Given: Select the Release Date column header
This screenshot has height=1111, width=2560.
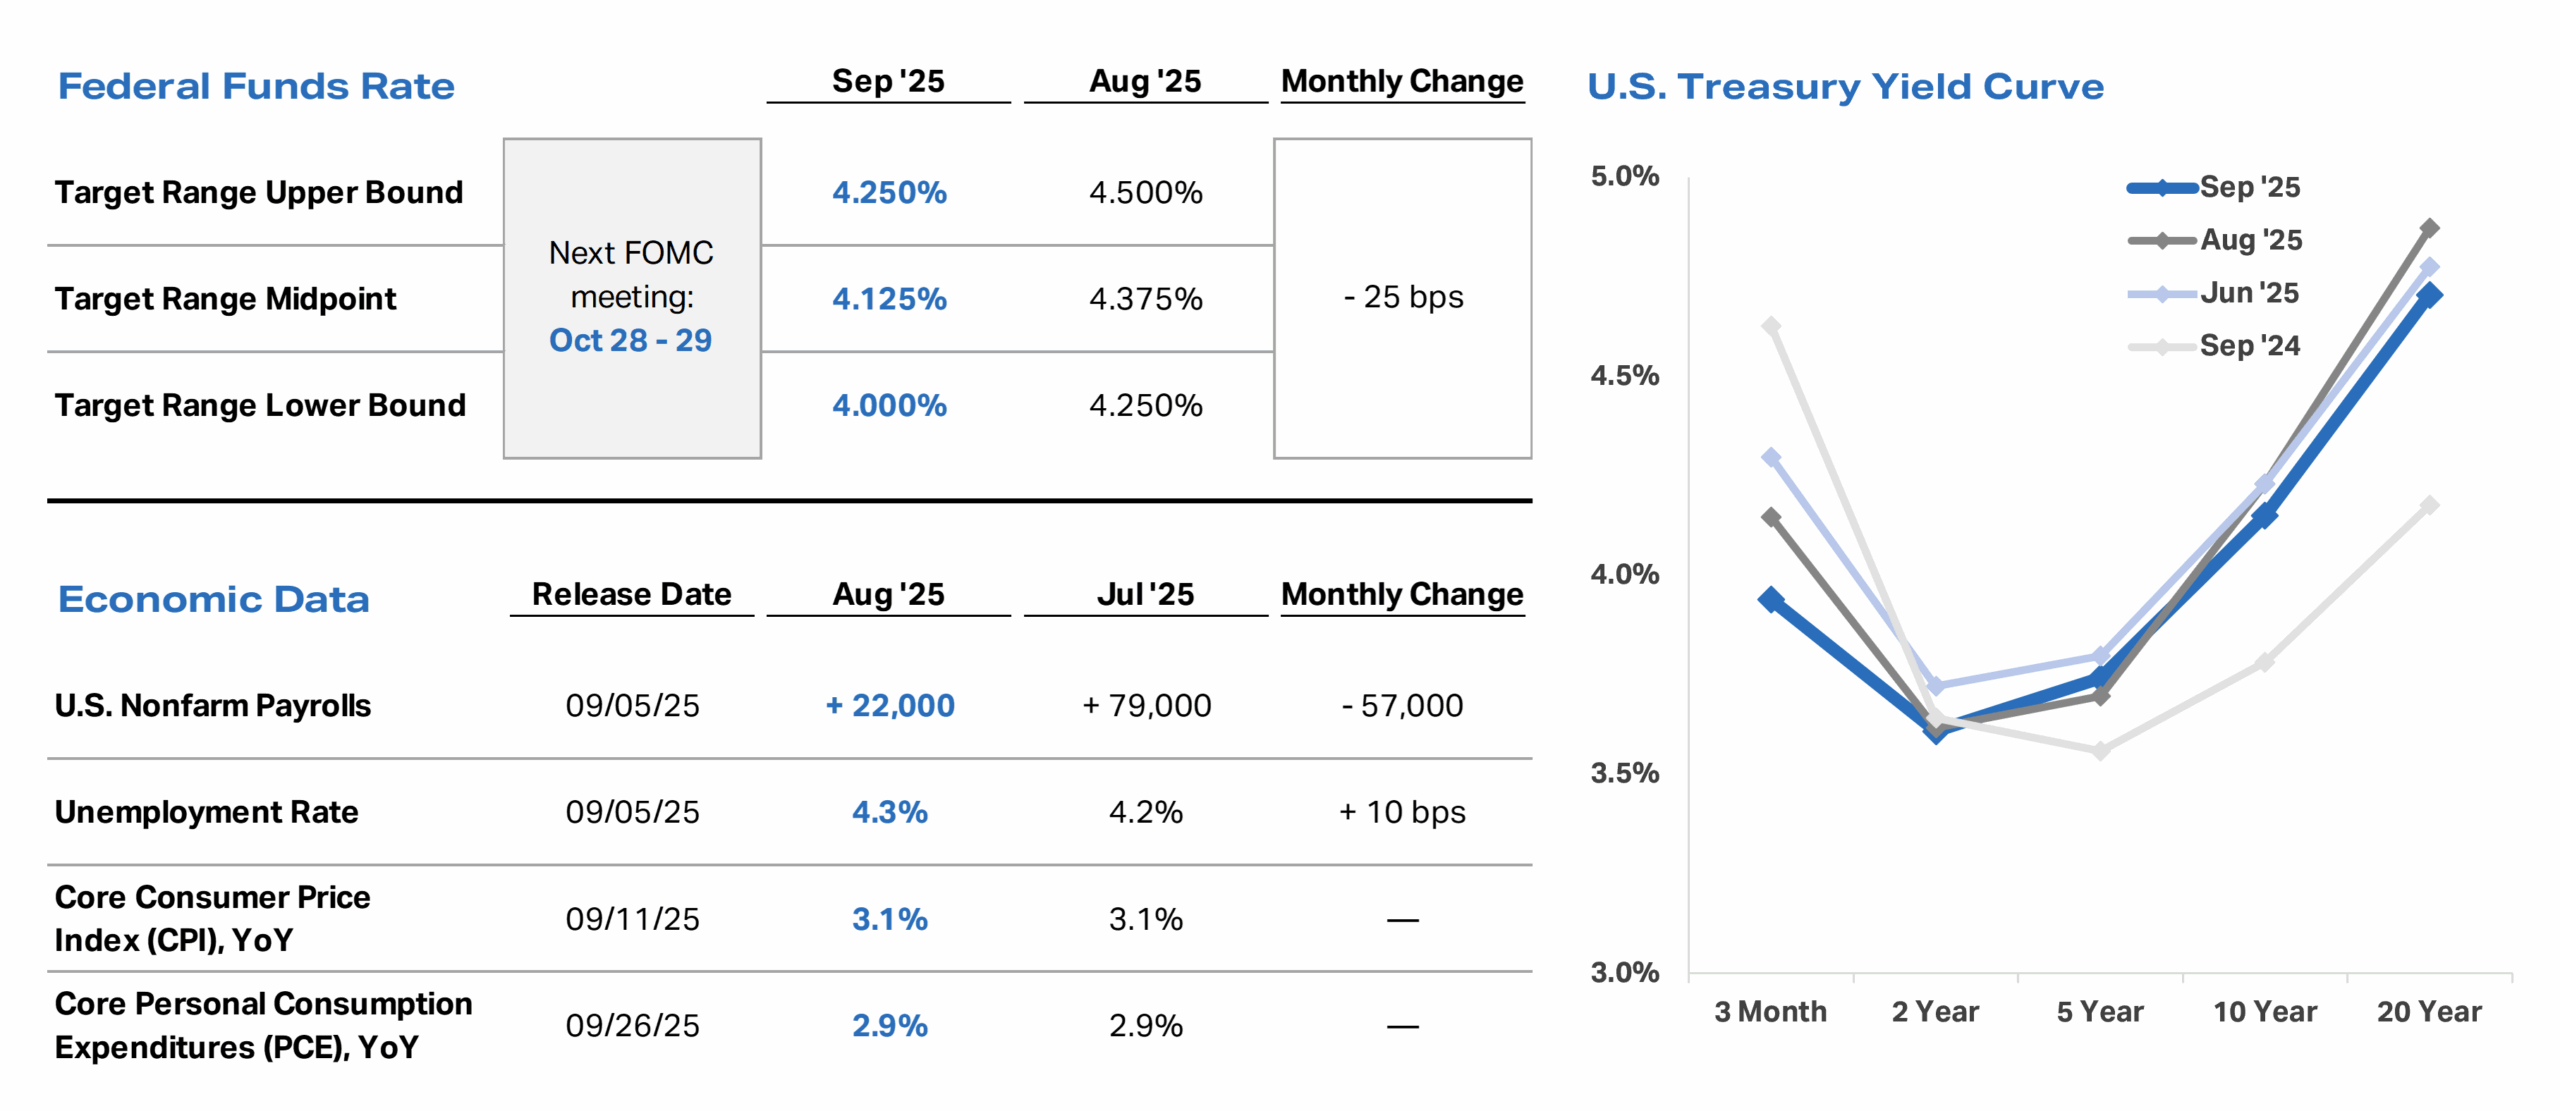Looking at the screenshot, I should (x=631, y=594).
